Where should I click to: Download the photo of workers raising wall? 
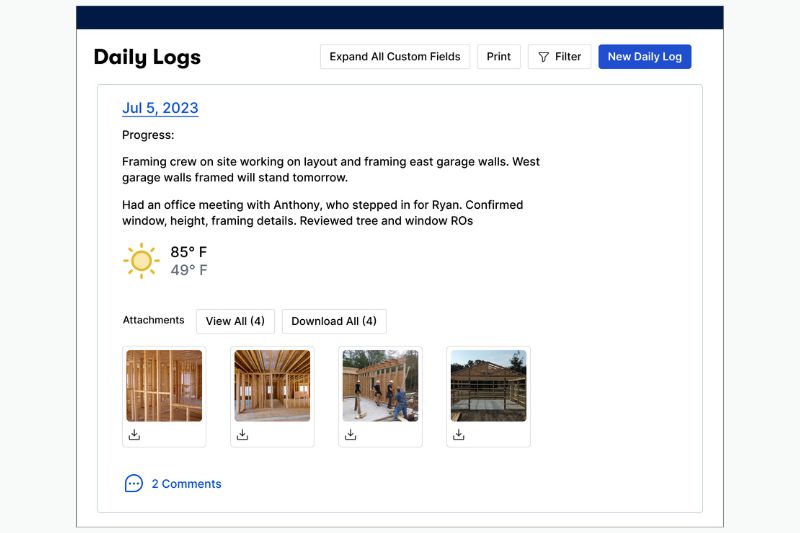[x=350, y=435]
